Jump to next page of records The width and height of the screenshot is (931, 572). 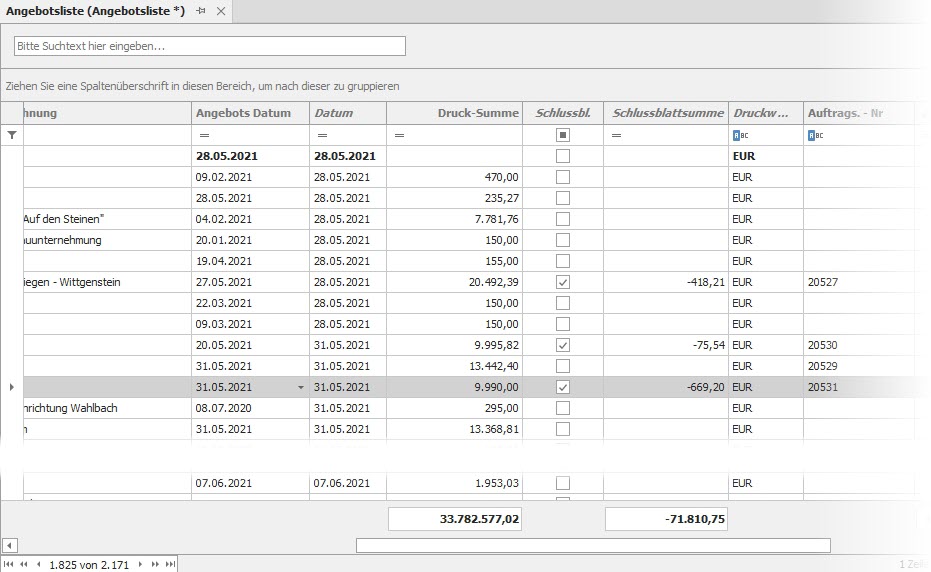155,565
